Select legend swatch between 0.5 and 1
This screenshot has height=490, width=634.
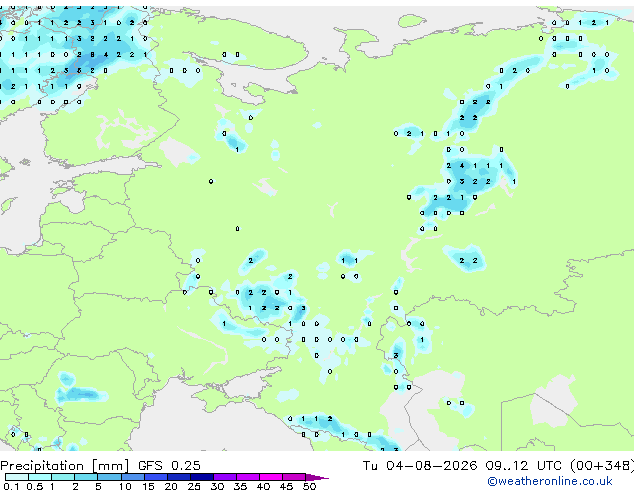[40, 477]
